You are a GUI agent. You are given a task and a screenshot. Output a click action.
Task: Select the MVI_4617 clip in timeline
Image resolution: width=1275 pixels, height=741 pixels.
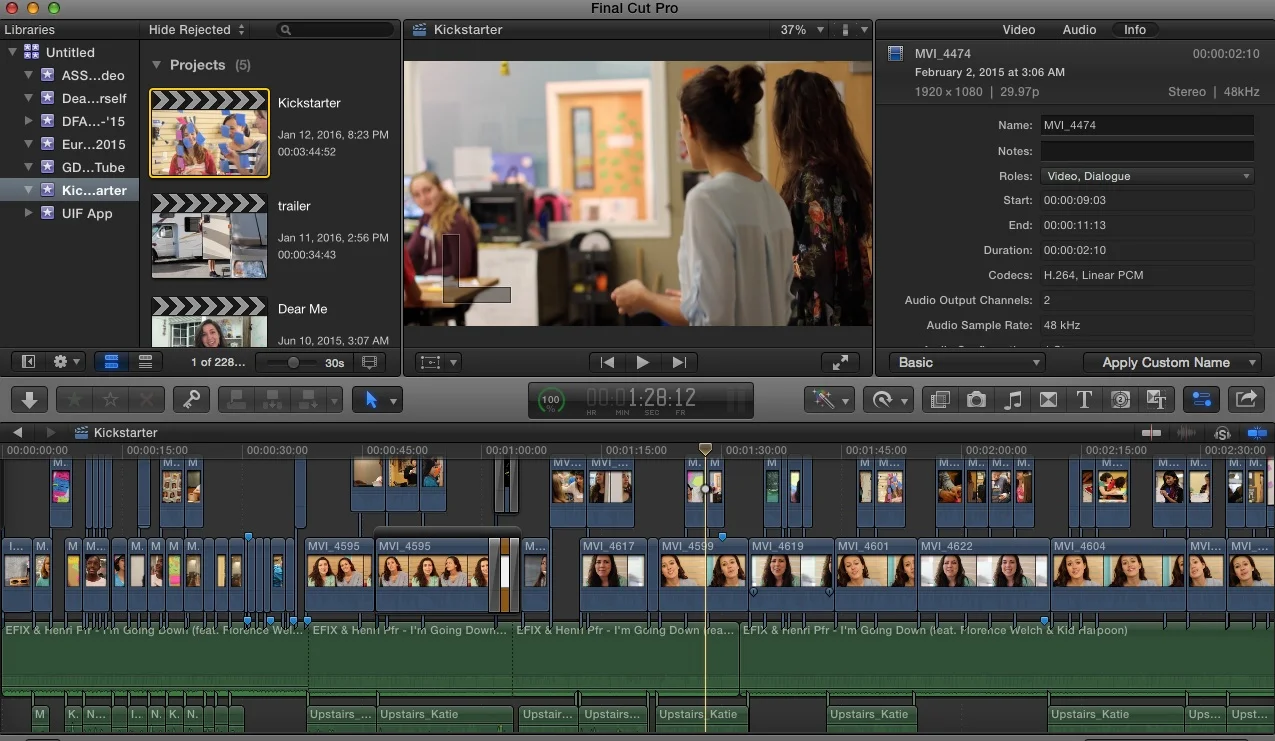pos(613,573)
